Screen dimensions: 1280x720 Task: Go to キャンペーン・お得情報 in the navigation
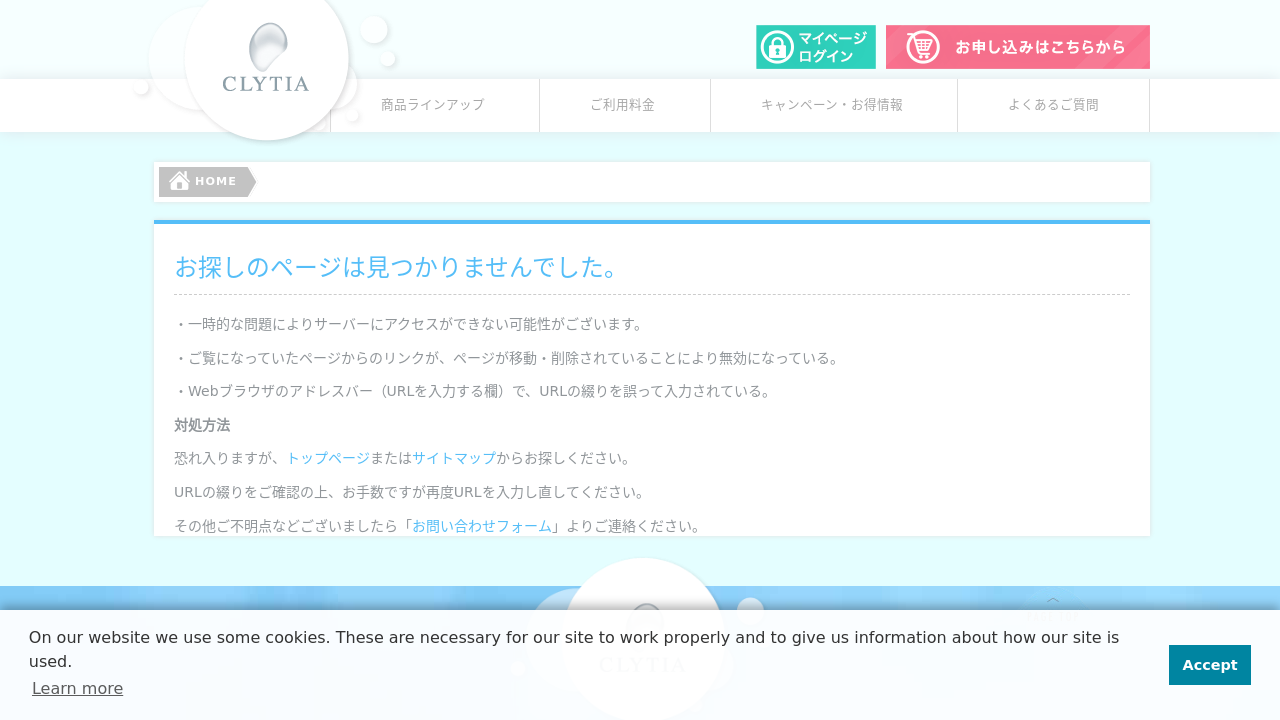(832, 105)
